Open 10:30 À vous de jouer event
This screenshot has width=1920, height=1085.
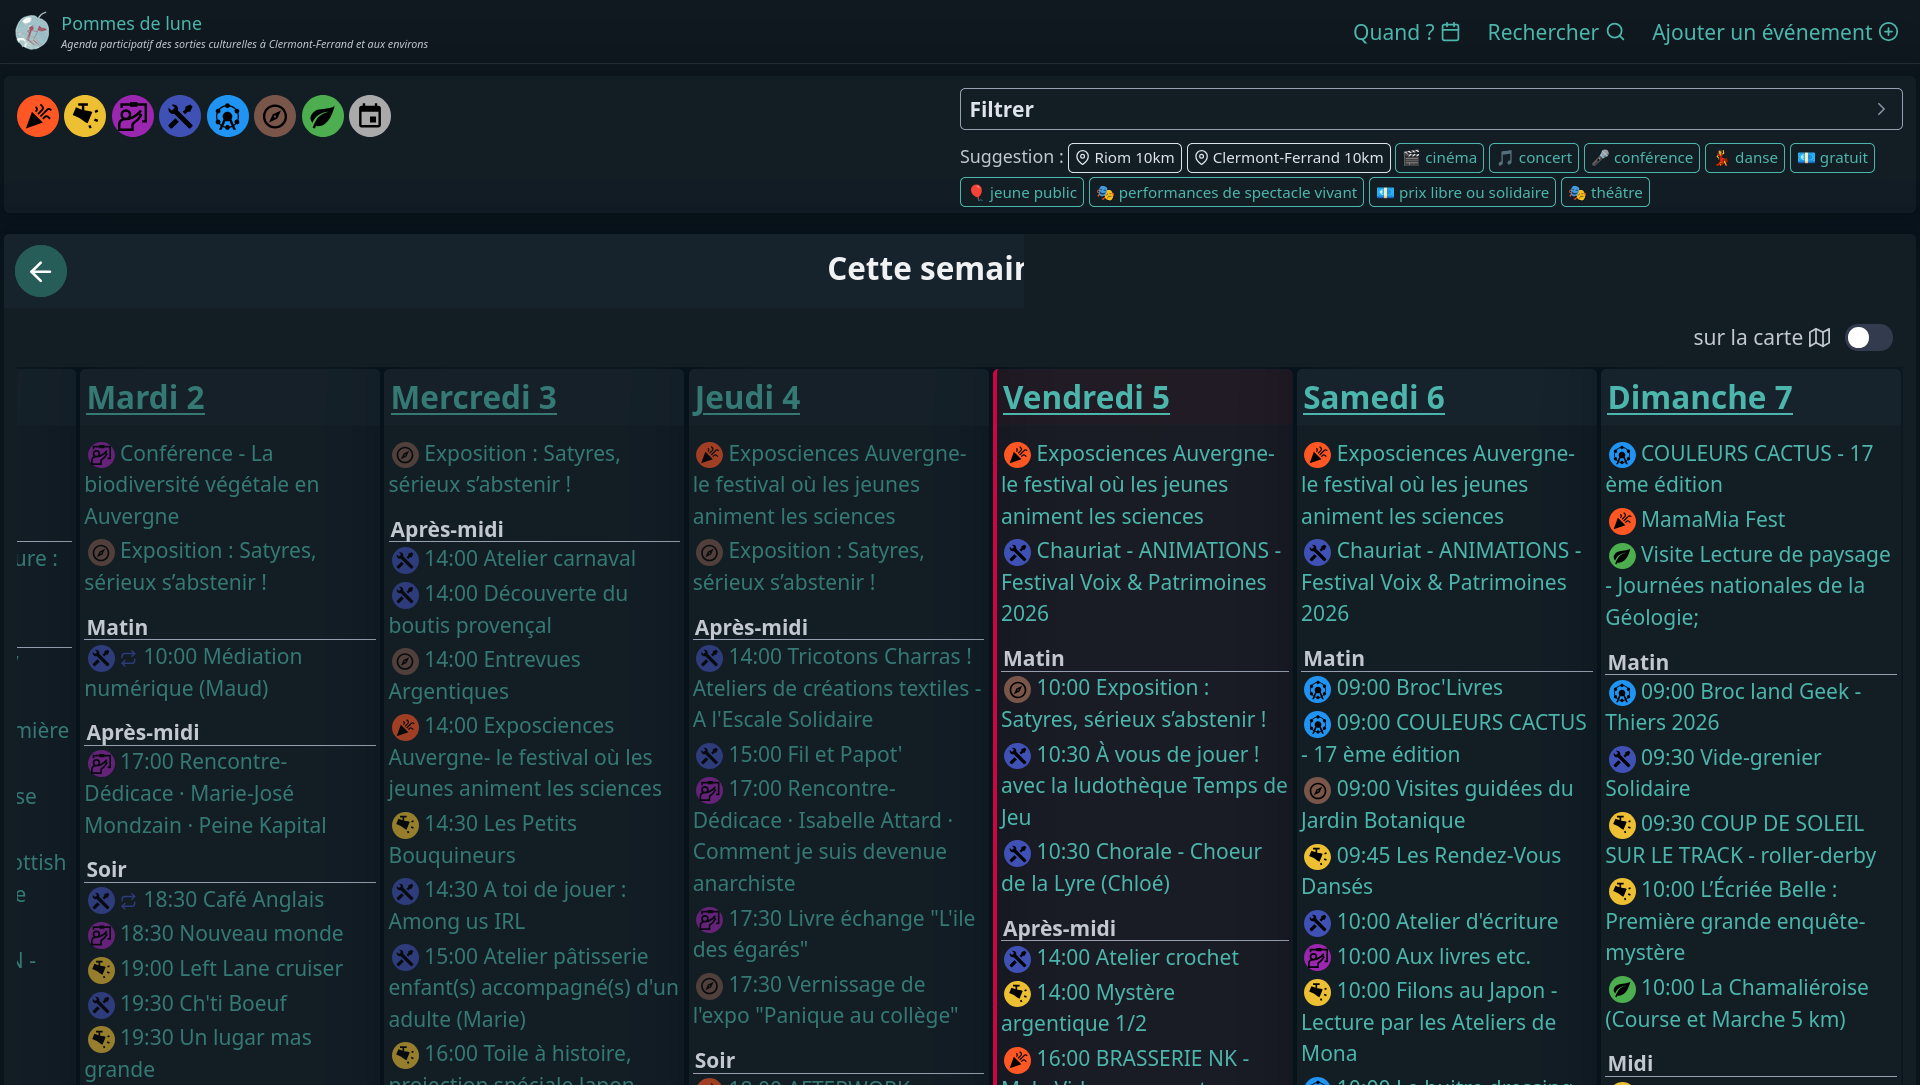(1144, 786)
